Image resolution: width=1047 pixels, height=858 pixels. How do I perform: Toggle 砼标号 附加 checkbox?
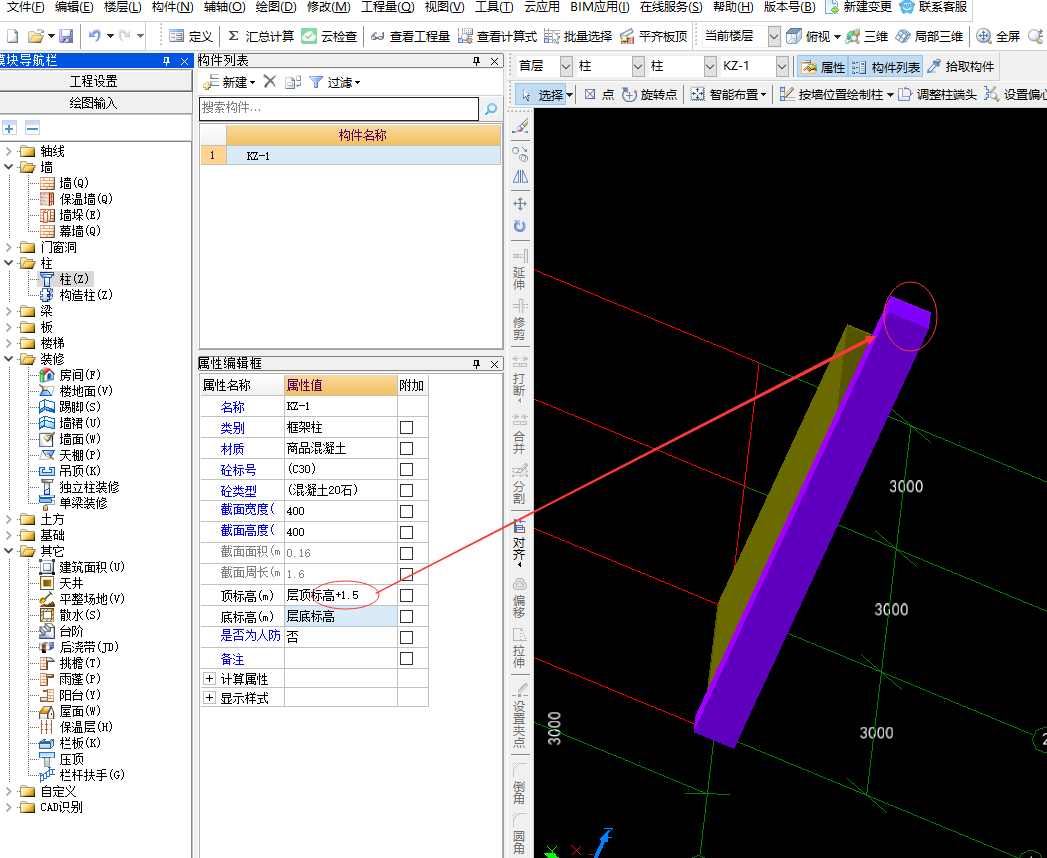(x=406, y=469)
